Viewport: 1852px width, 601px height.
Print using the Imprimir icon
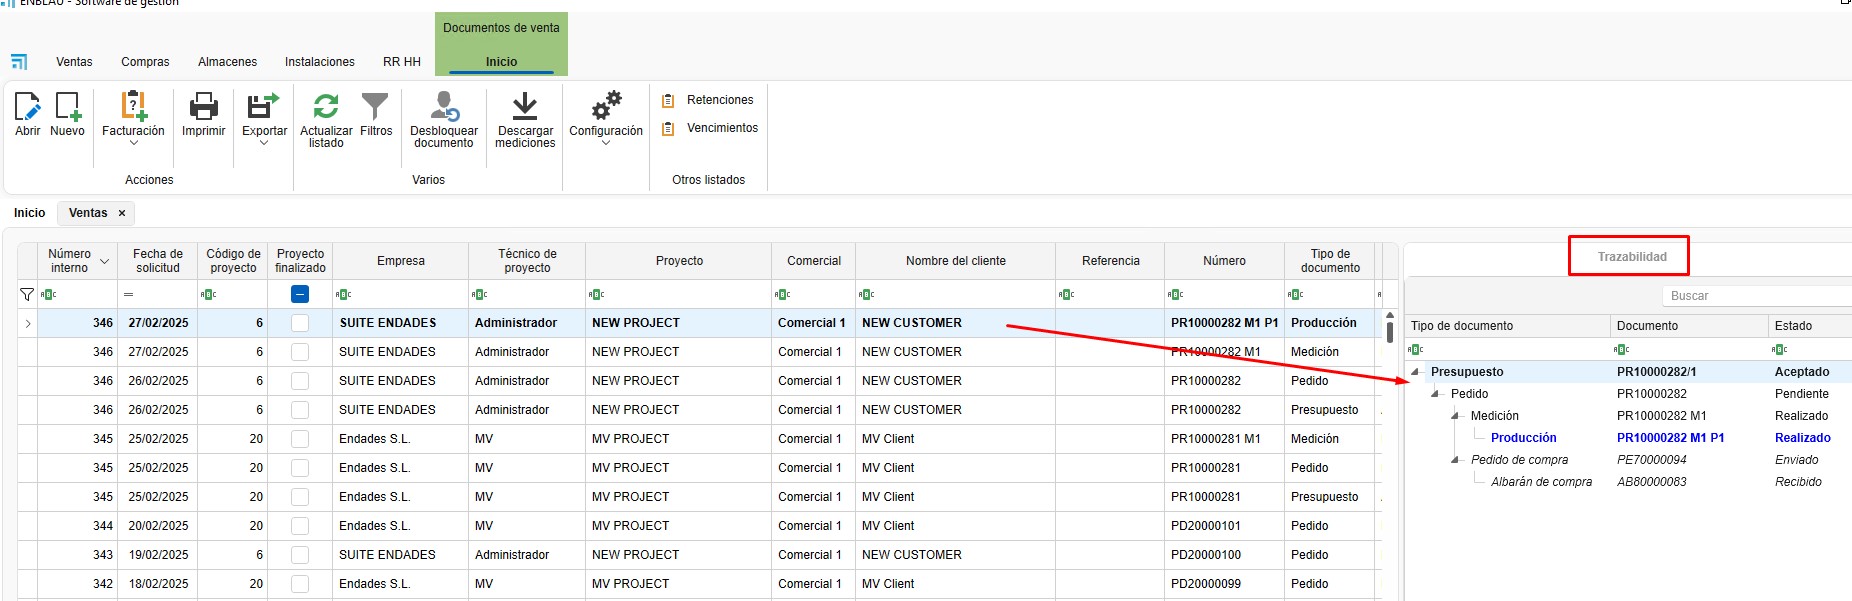click(x=204, y=105)
